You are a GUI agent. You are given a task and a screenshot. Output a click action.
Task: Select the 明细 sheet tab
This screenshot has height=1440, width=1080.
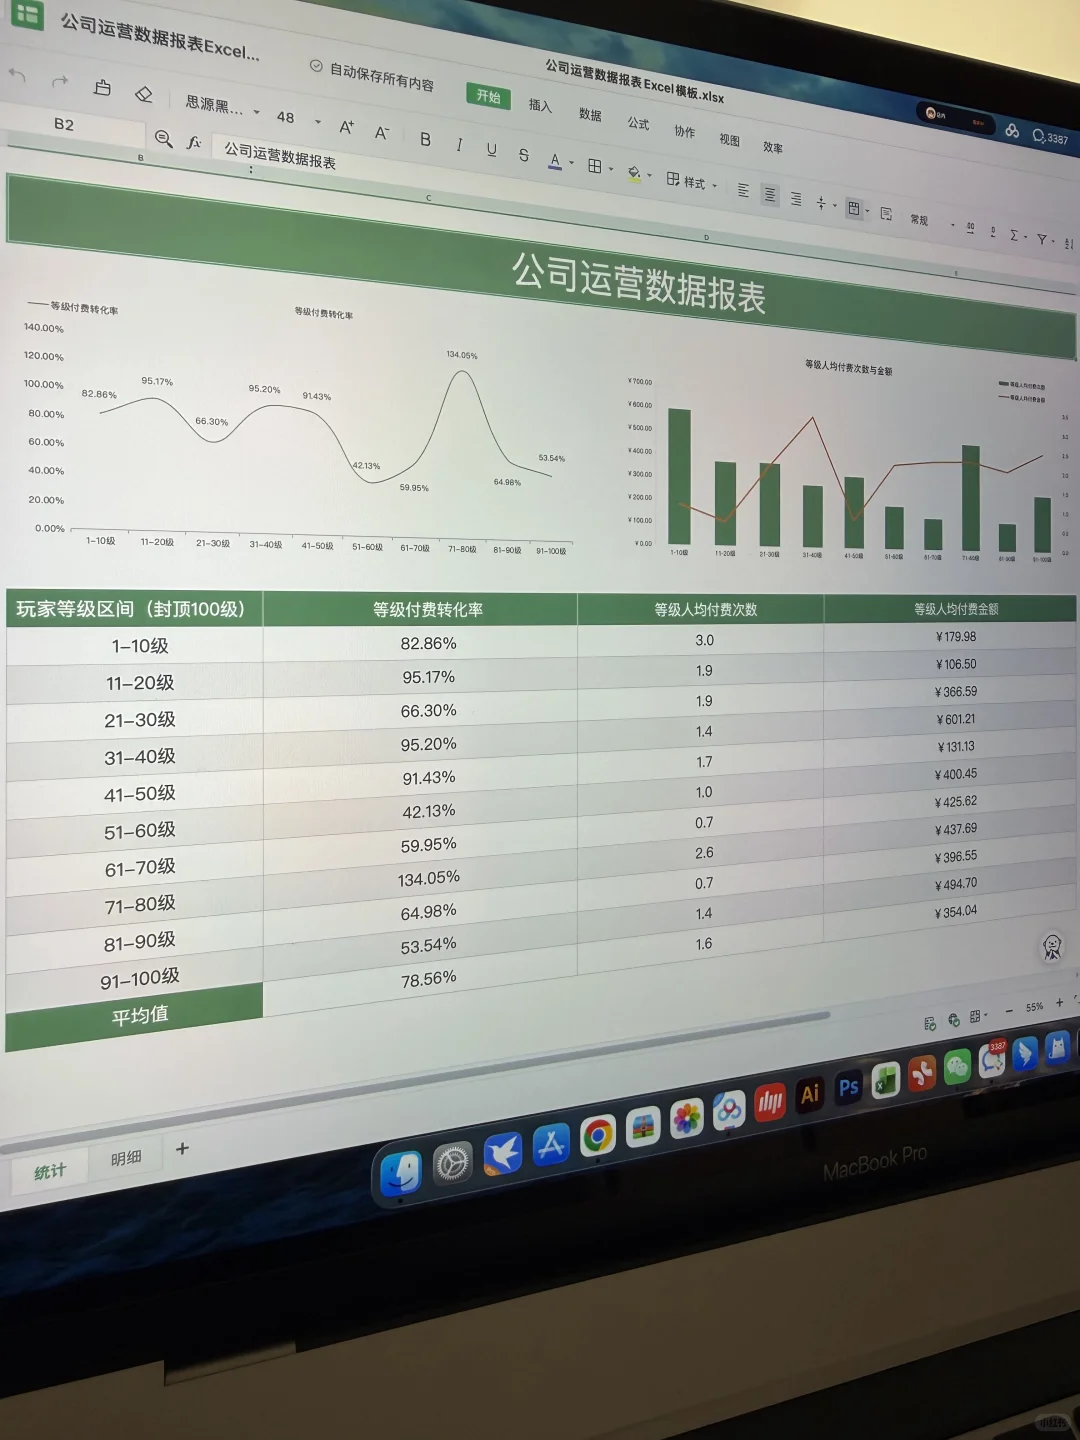point(125,1157)
